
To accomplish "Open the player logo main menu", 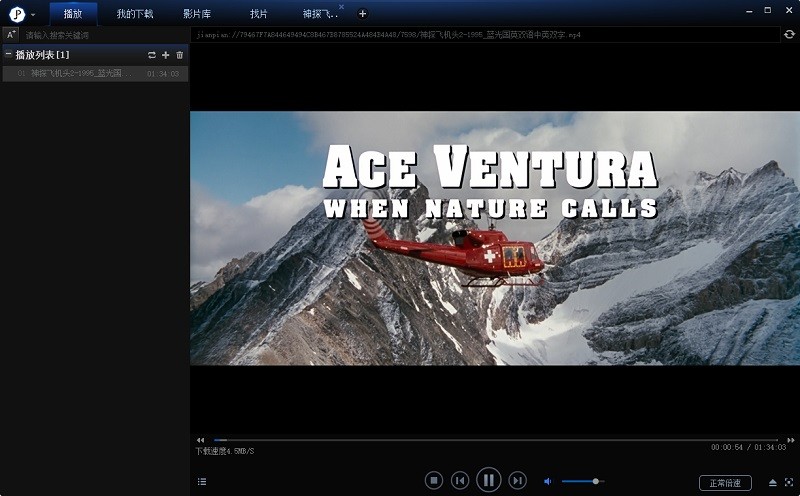I will click(17, 14).
